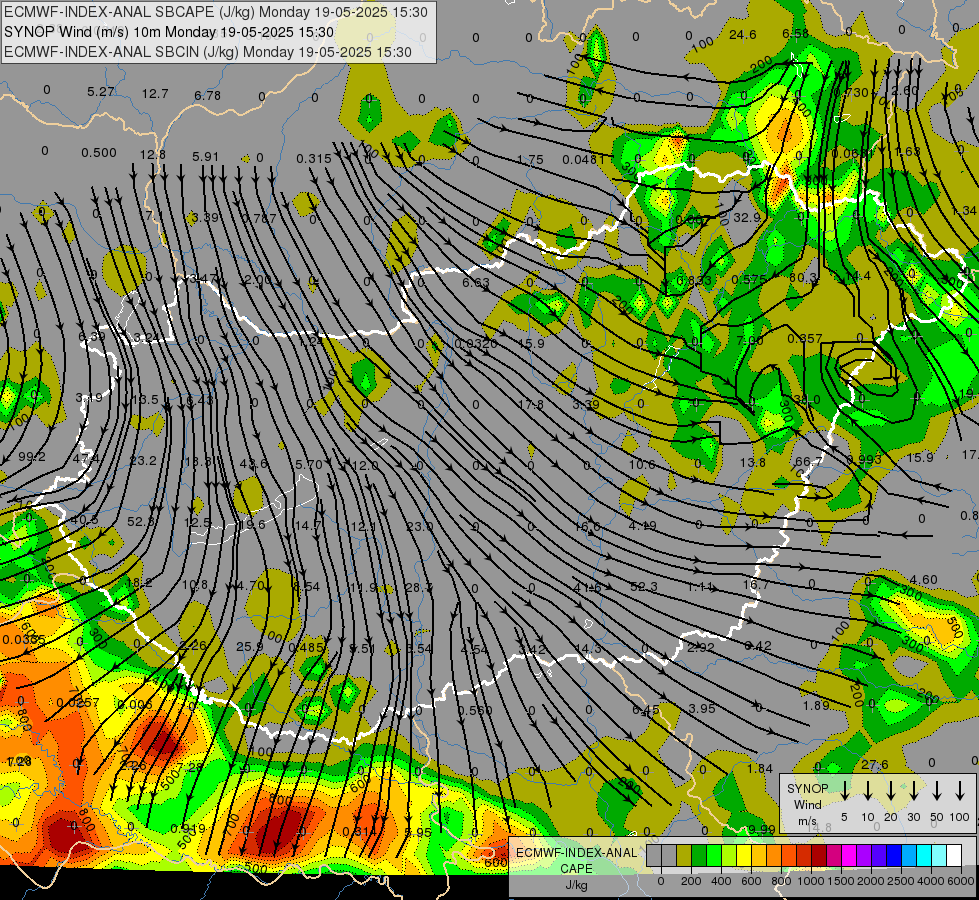Click the legend scale label 1000
The image size is (979, 900).
[810, 881]
